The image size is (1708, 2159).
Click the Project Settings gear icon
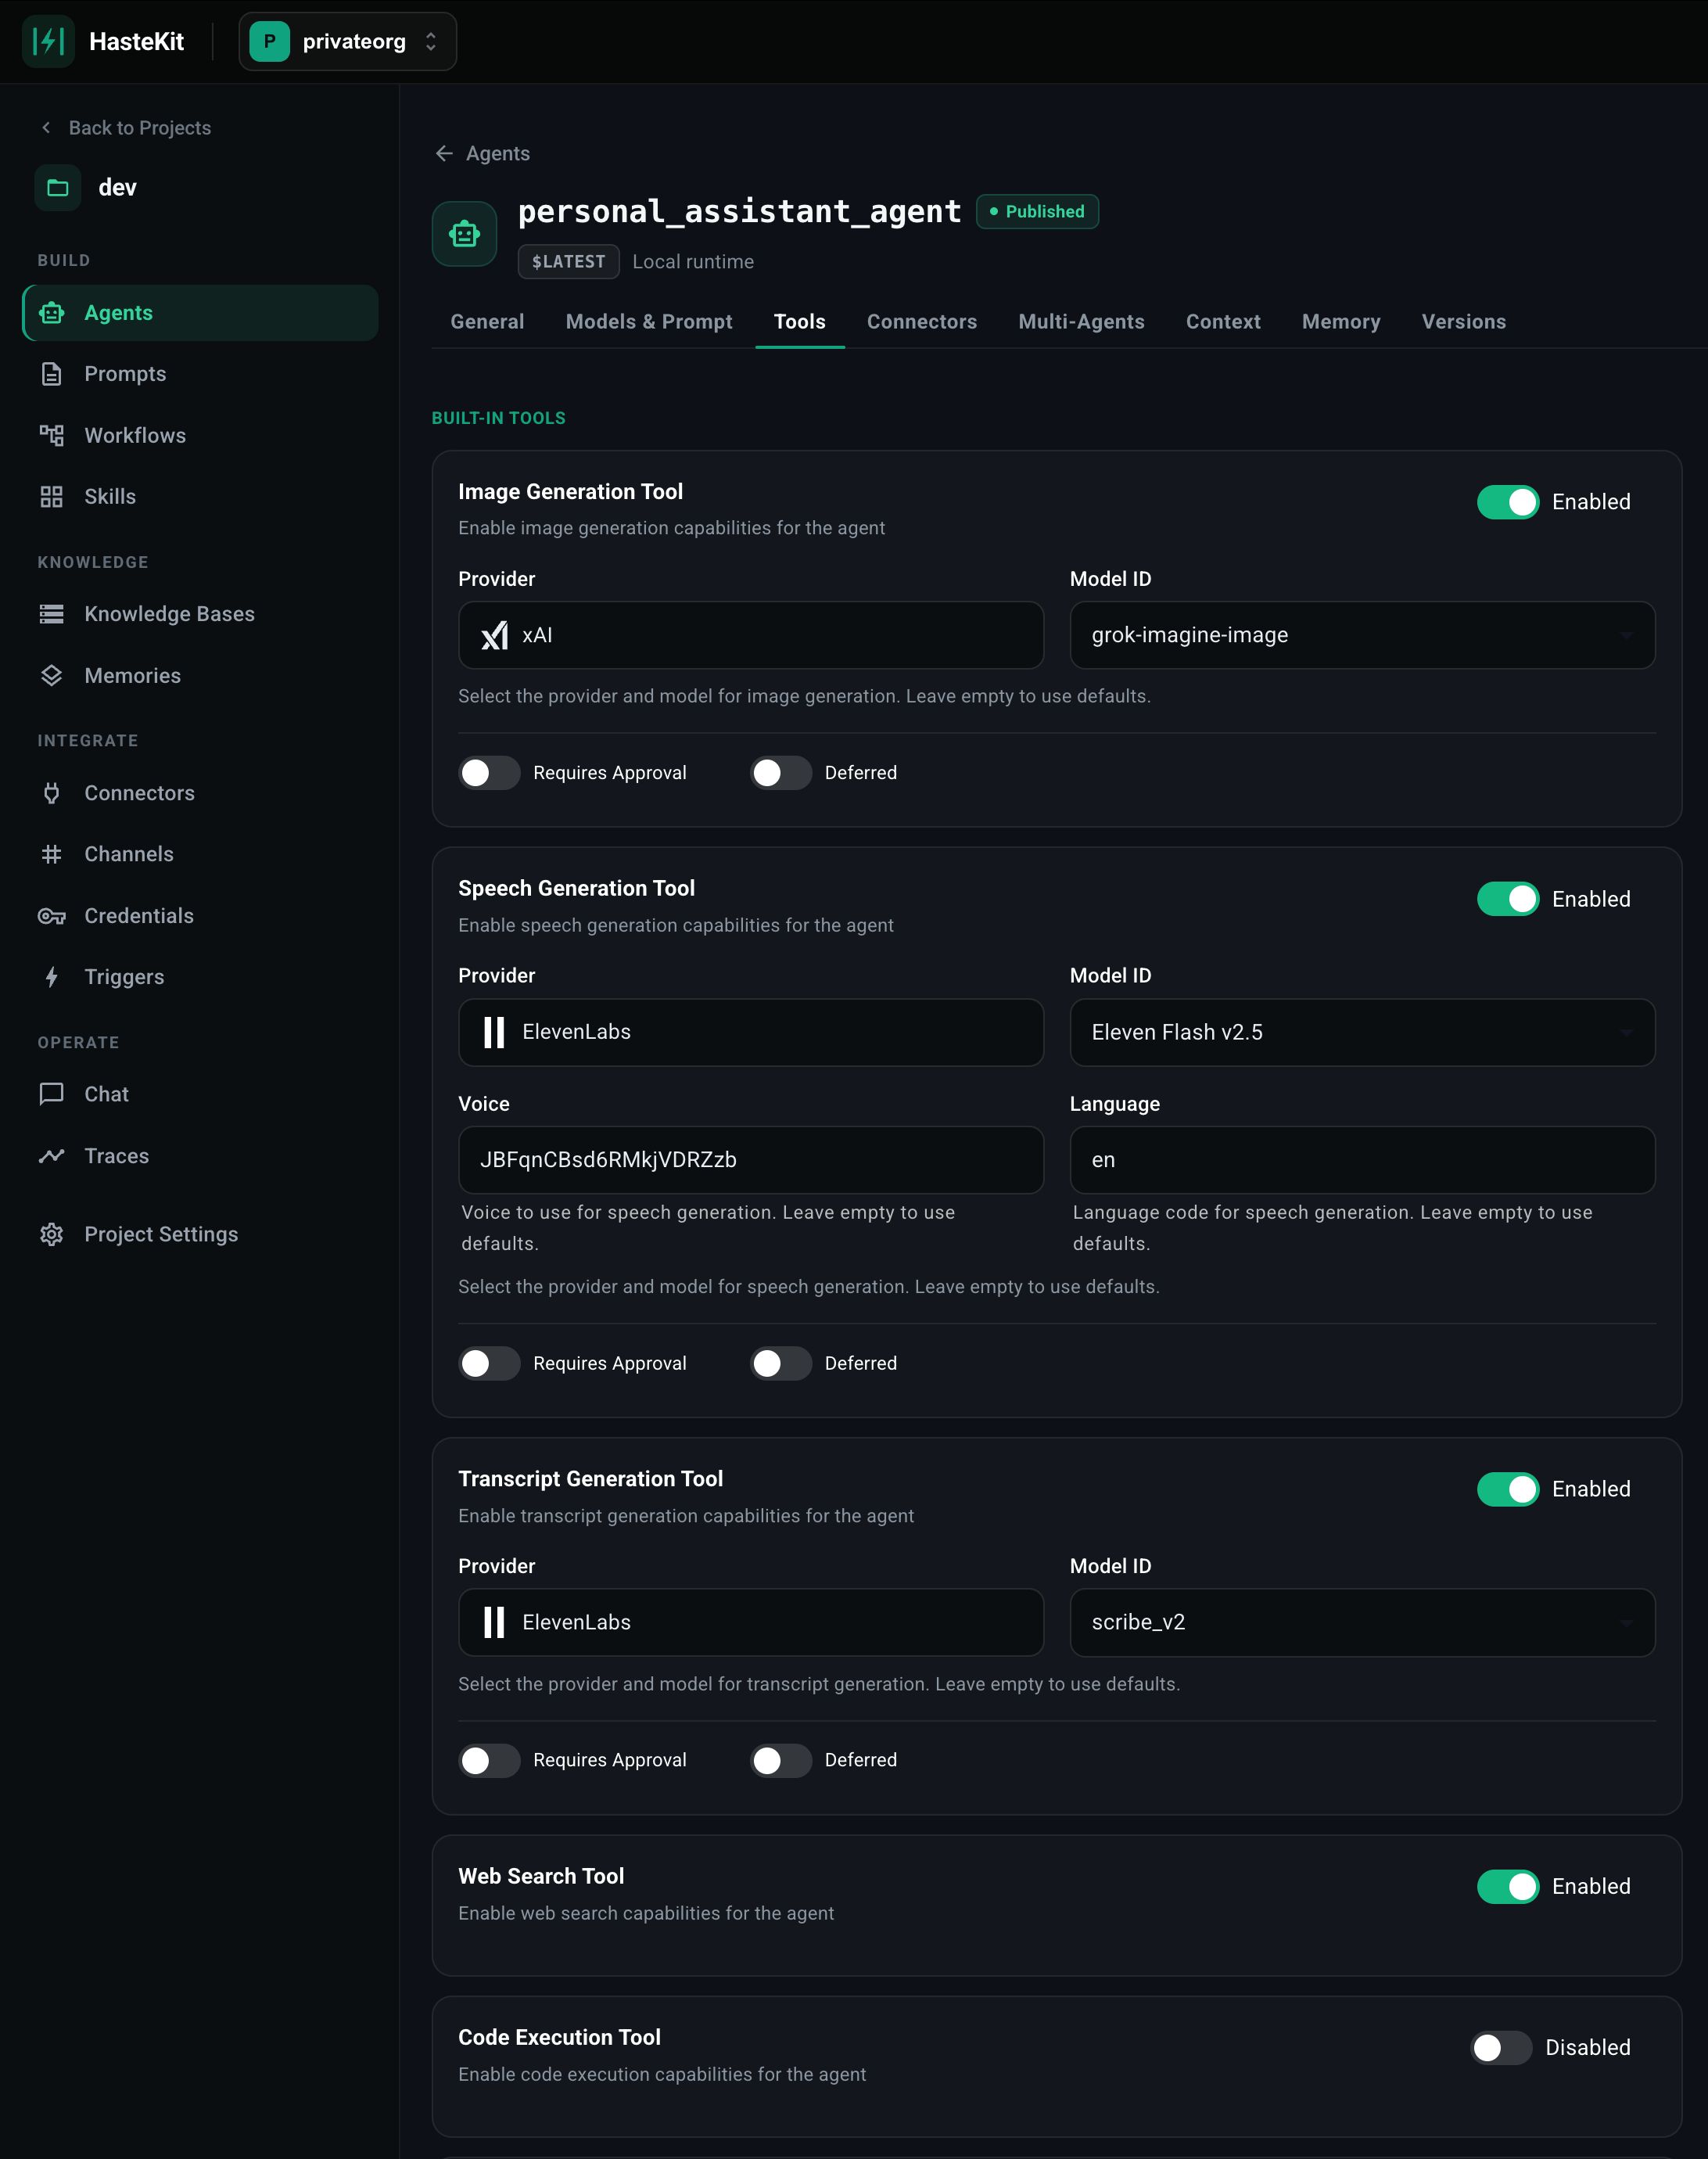[x=52, y=1234]
